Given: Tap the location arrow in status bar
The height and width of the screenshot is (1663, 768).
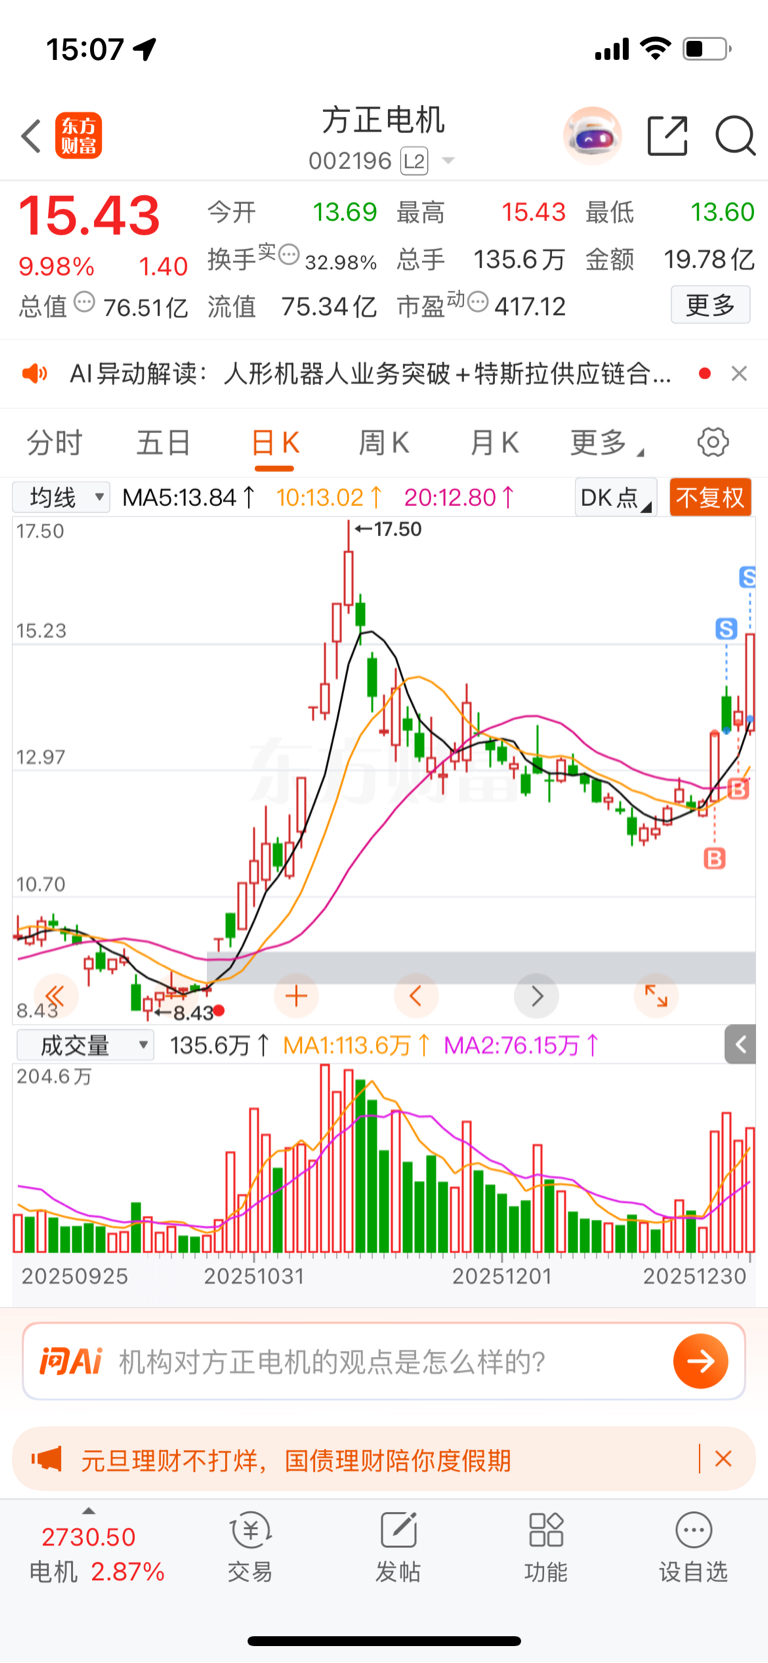Looking at the screenshot, I should pyautogui.click(x=146, y=48).
